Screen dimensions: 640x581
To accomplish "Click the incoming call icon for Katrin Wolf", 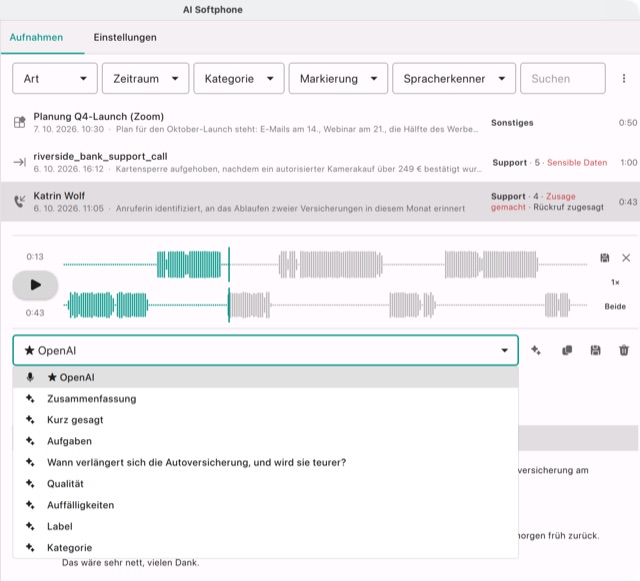I will pos(19,201).
